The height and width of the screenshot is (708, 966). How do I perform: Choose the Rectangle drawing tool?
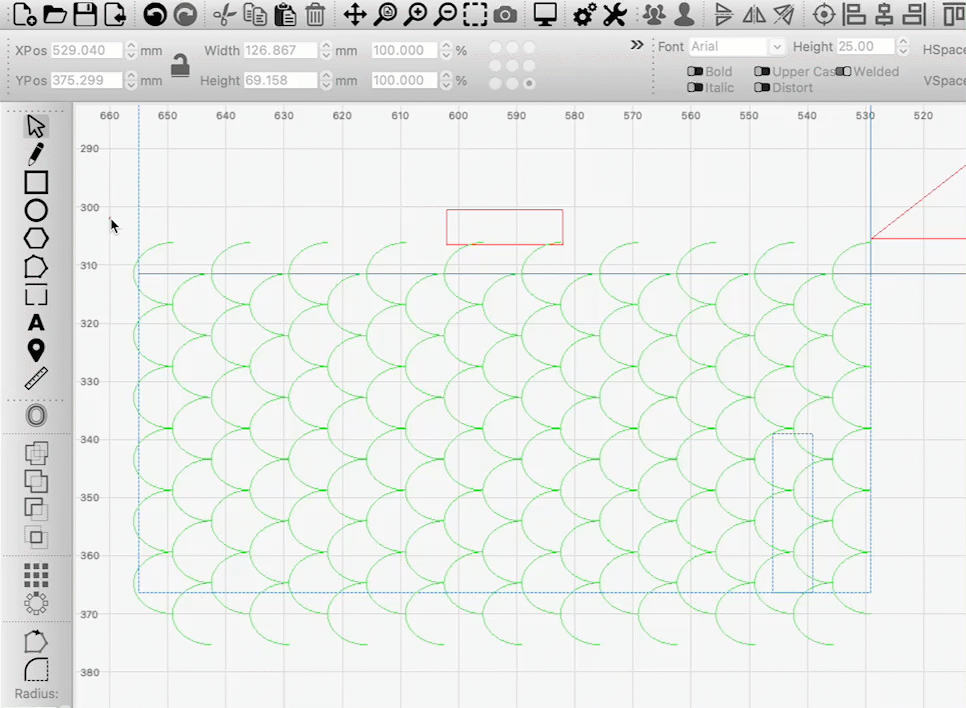36,182
